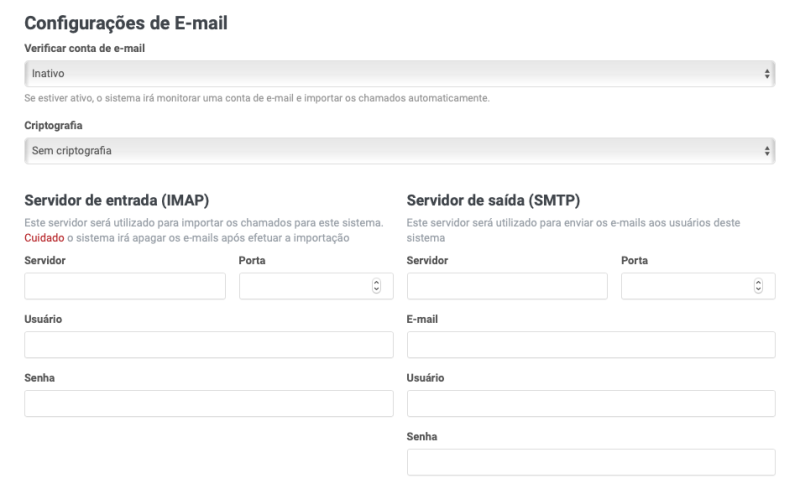This screenshot has width=800, height=494.
Task: Click the IMAP Porta stepper arrows
Action: 377,286
